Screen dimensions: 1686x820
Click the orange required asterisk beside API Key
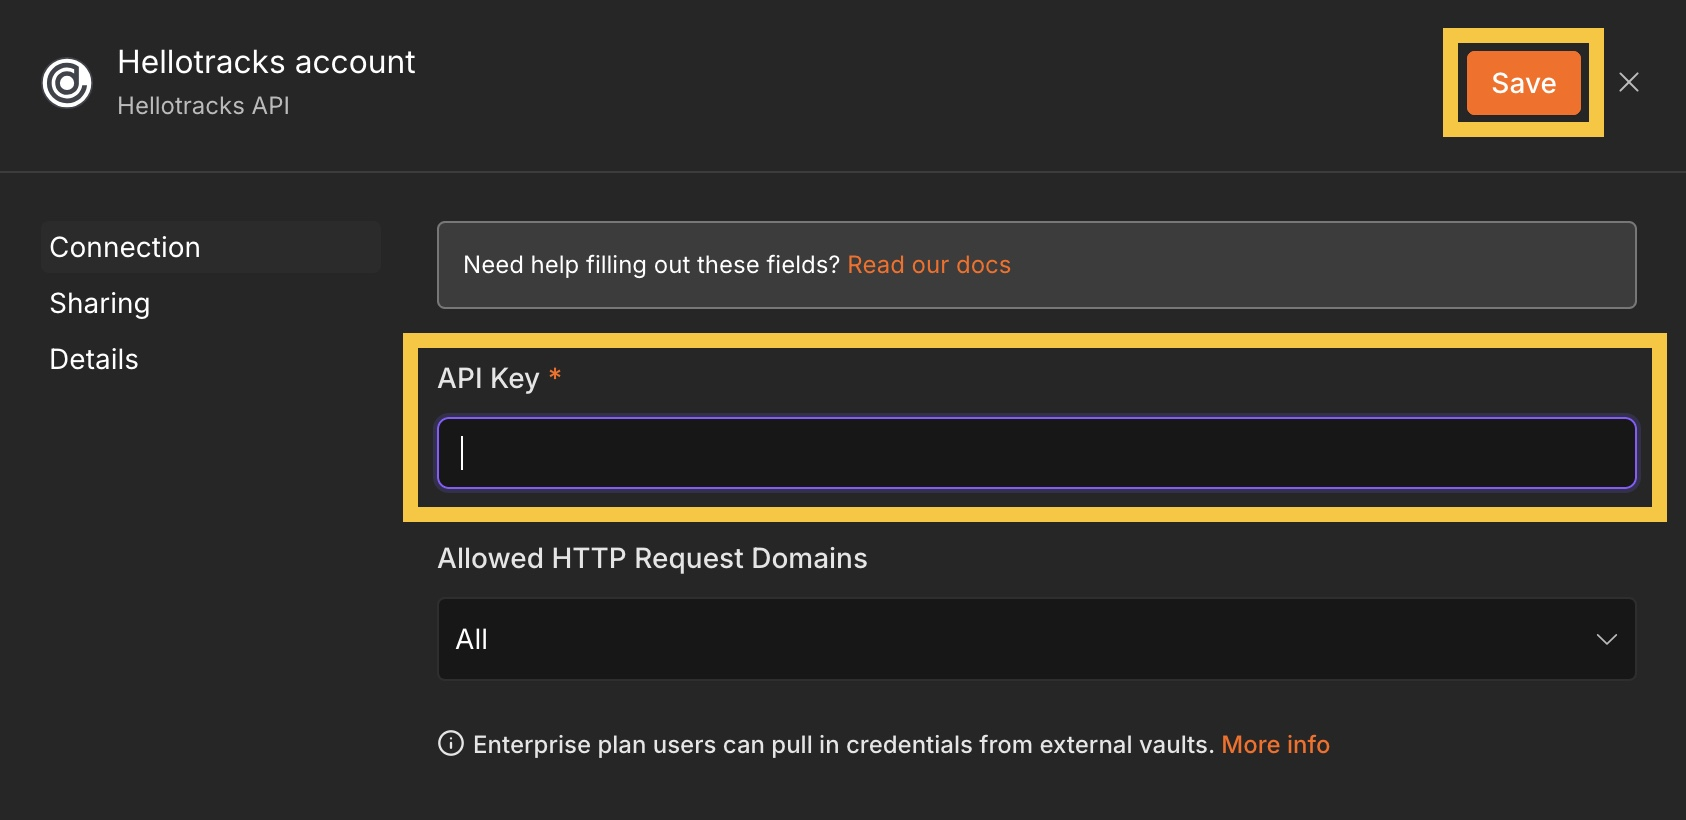coord(555,375)
